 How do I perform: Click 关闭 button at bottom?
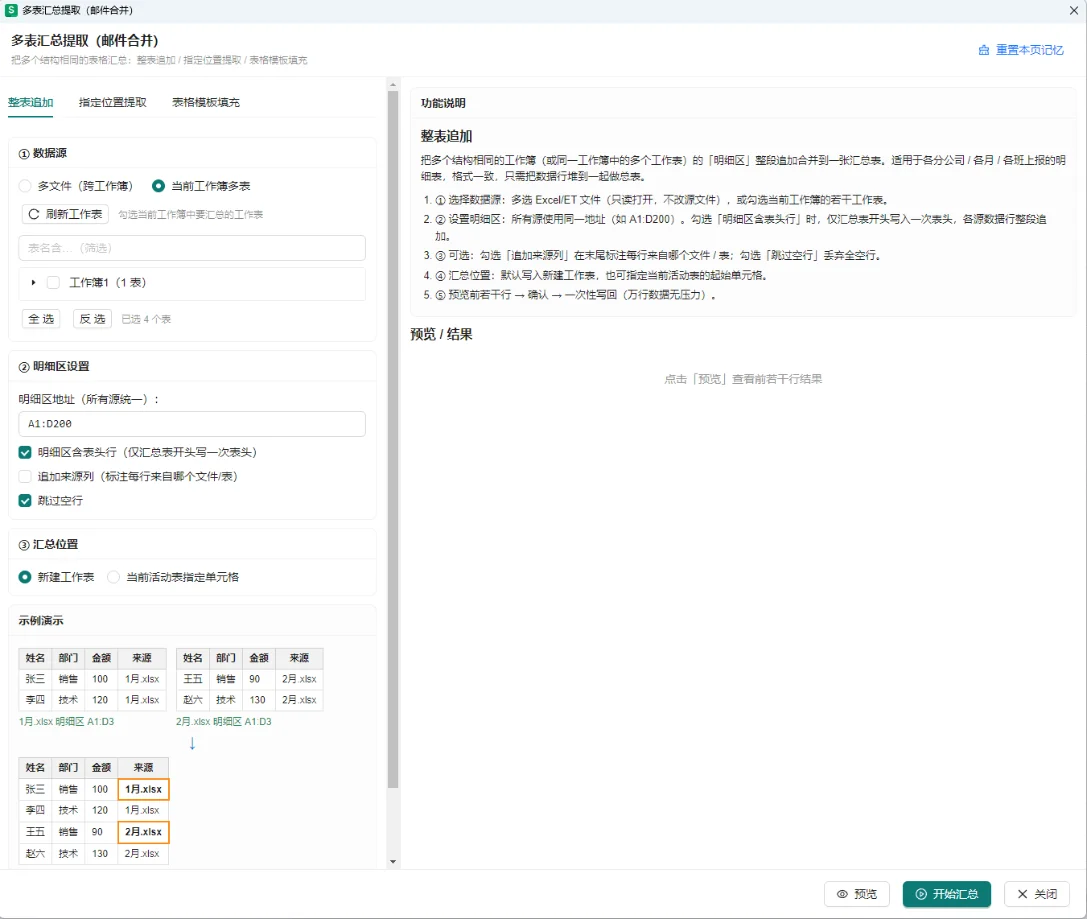tap(1037, 894)
